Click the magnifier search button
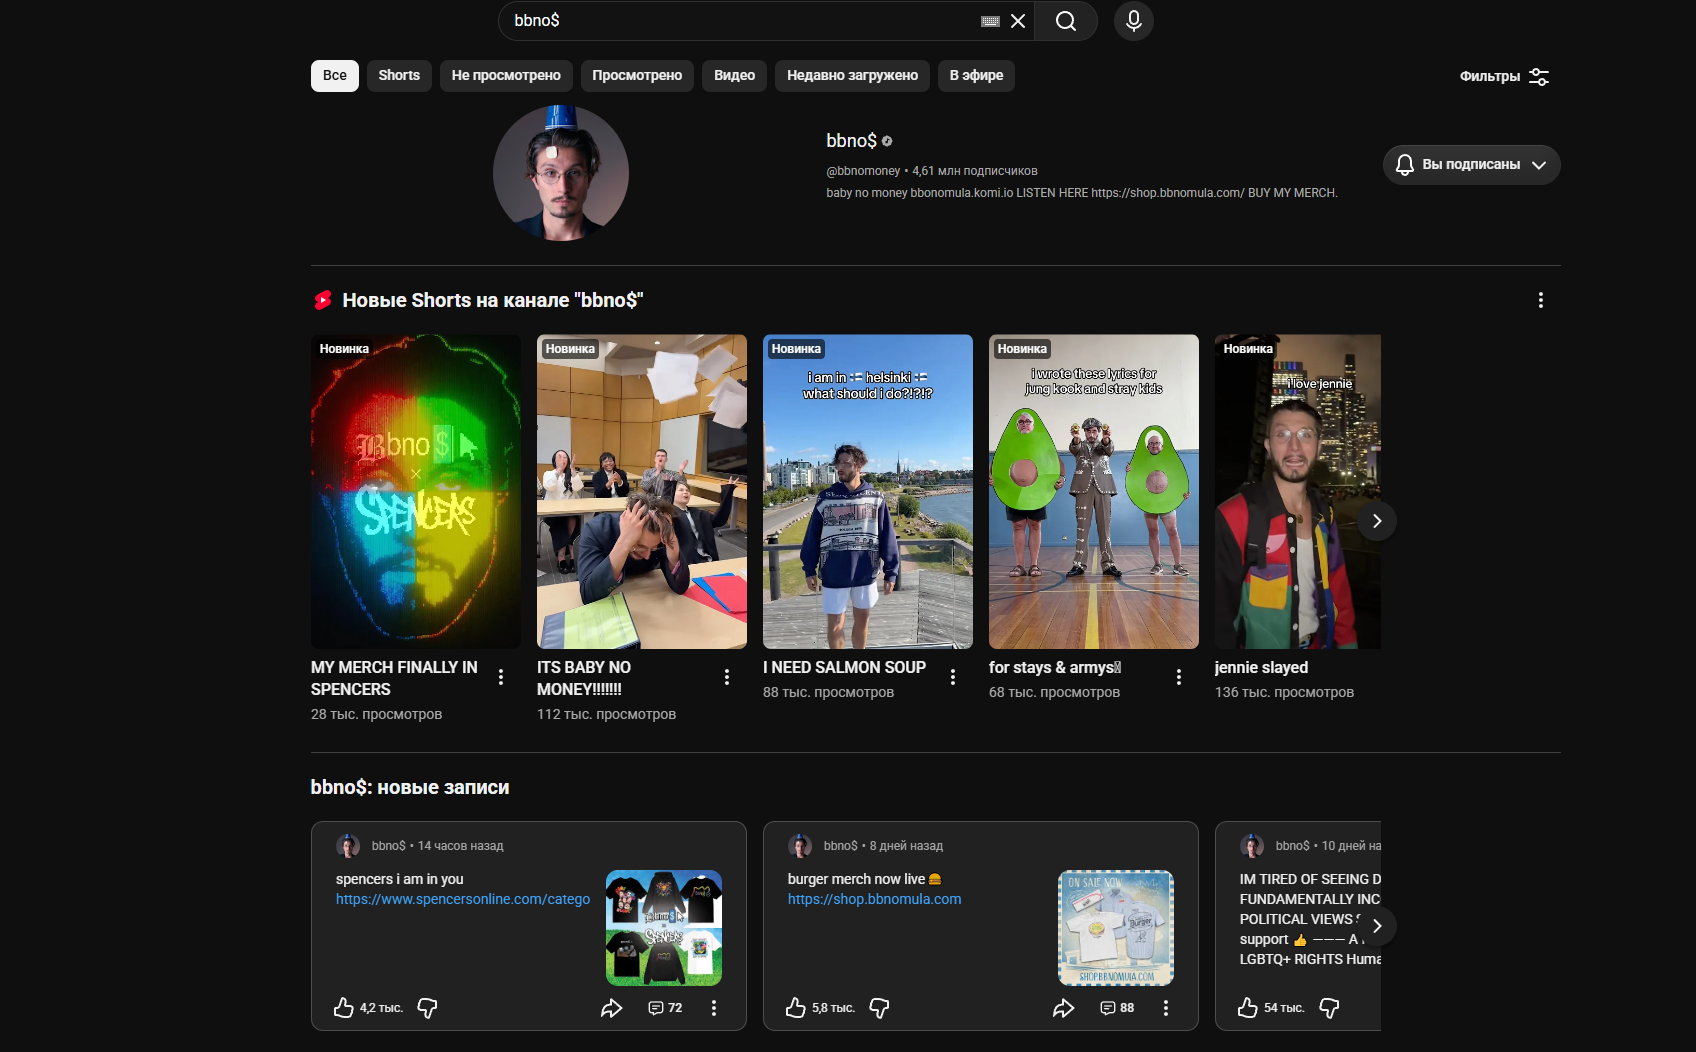Screen dimensions: 1696x1052 (x=1066, y=21)
